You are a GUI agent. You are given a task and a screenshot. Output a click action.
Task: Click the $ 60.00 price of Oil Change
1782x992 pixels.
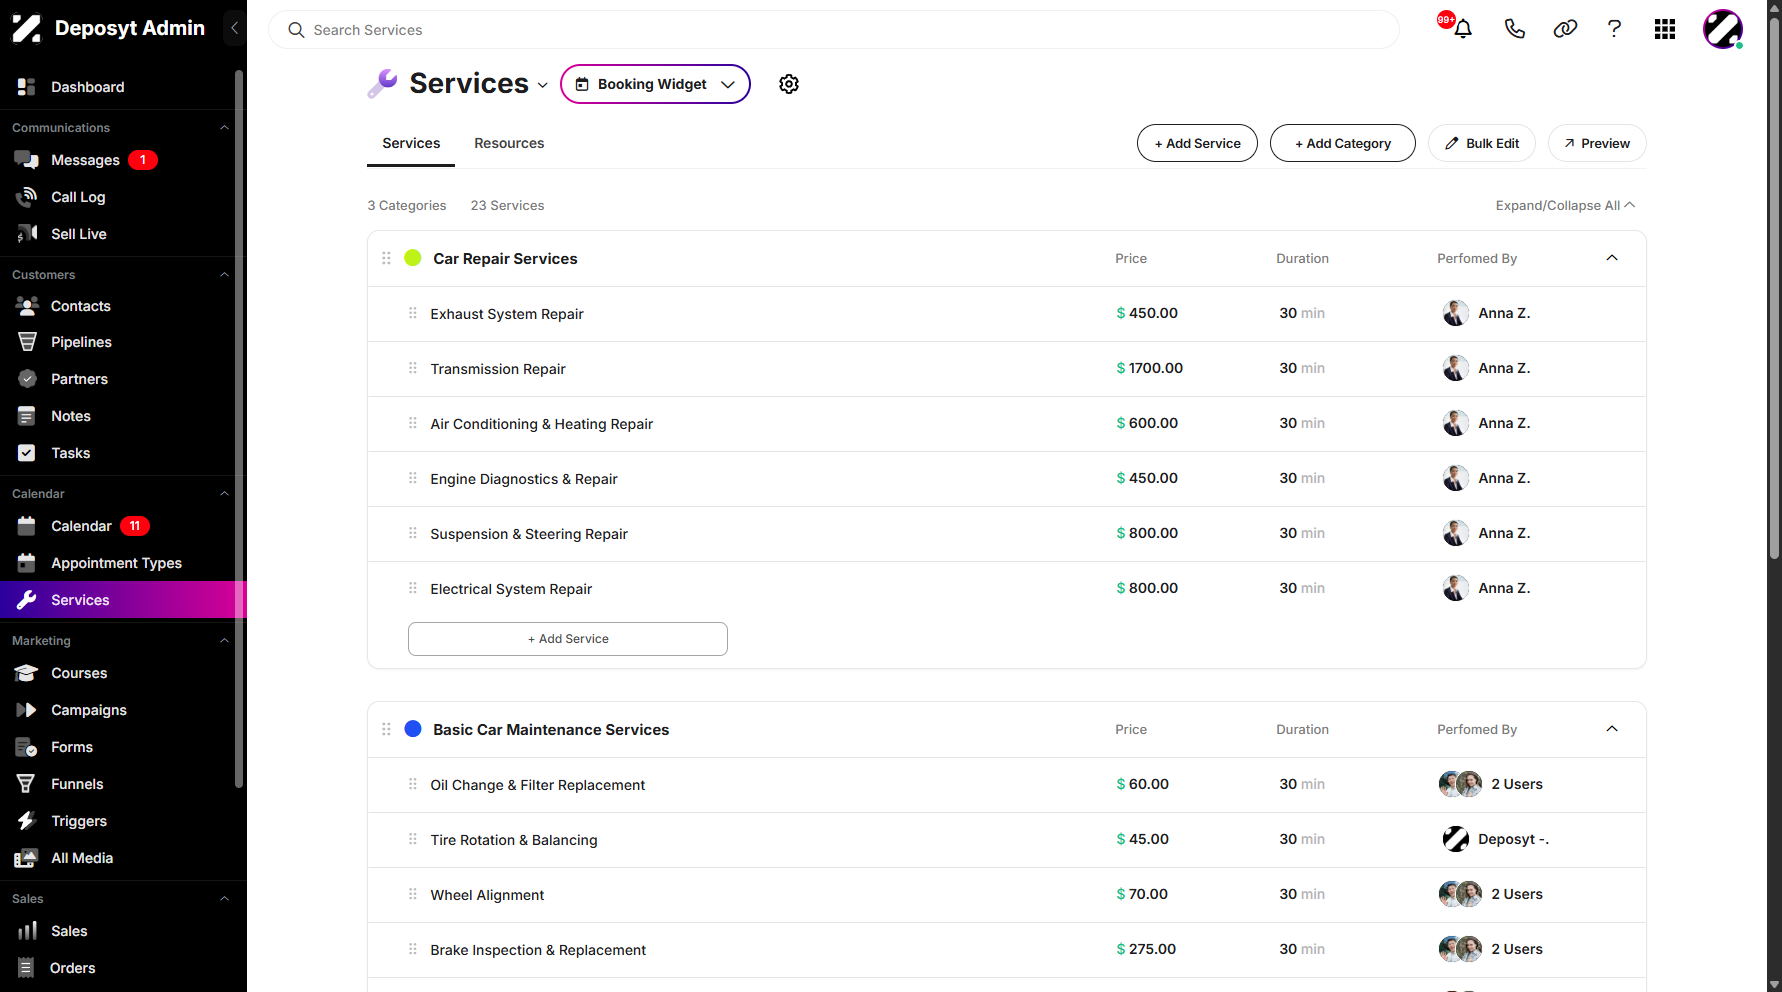(1142, 784)
